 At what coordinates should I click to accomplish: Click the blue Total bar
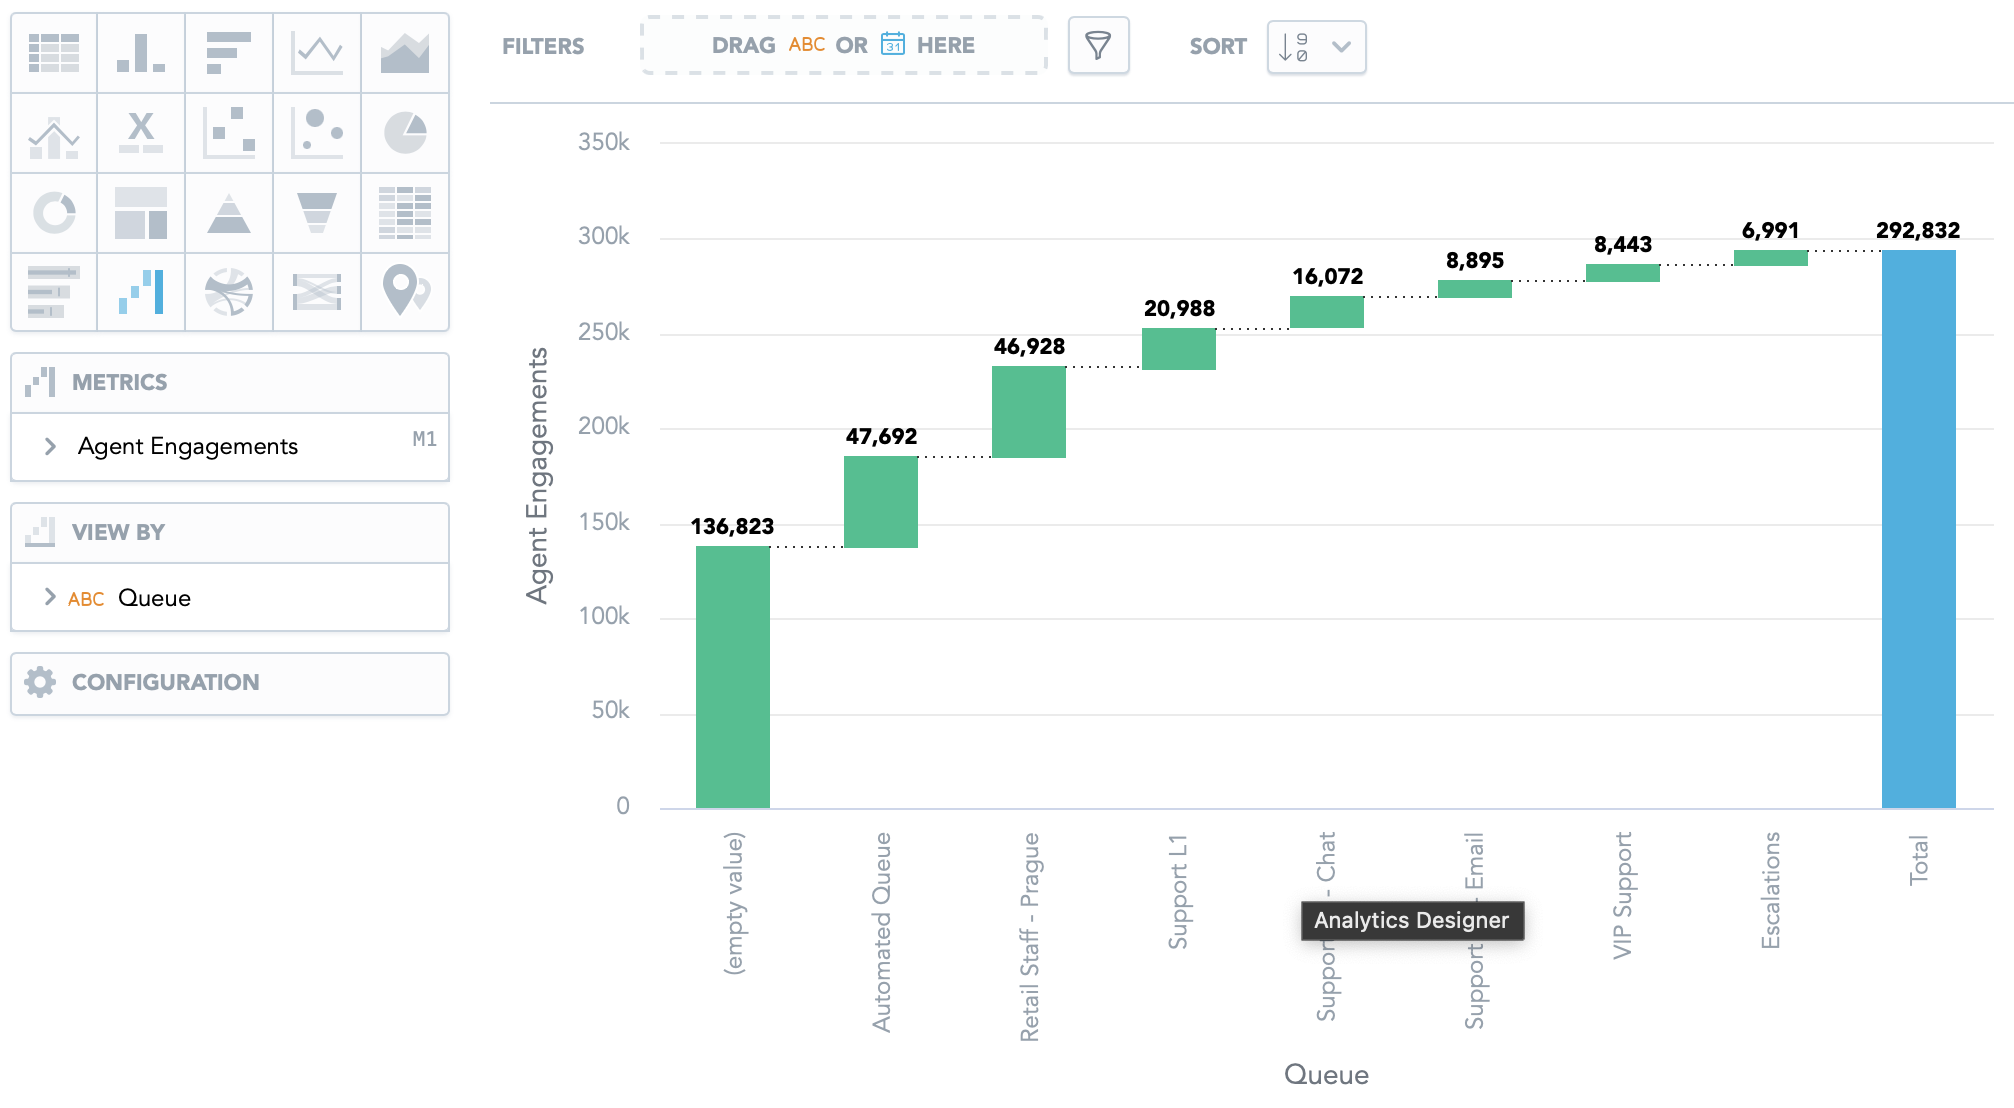(1918, 530)
